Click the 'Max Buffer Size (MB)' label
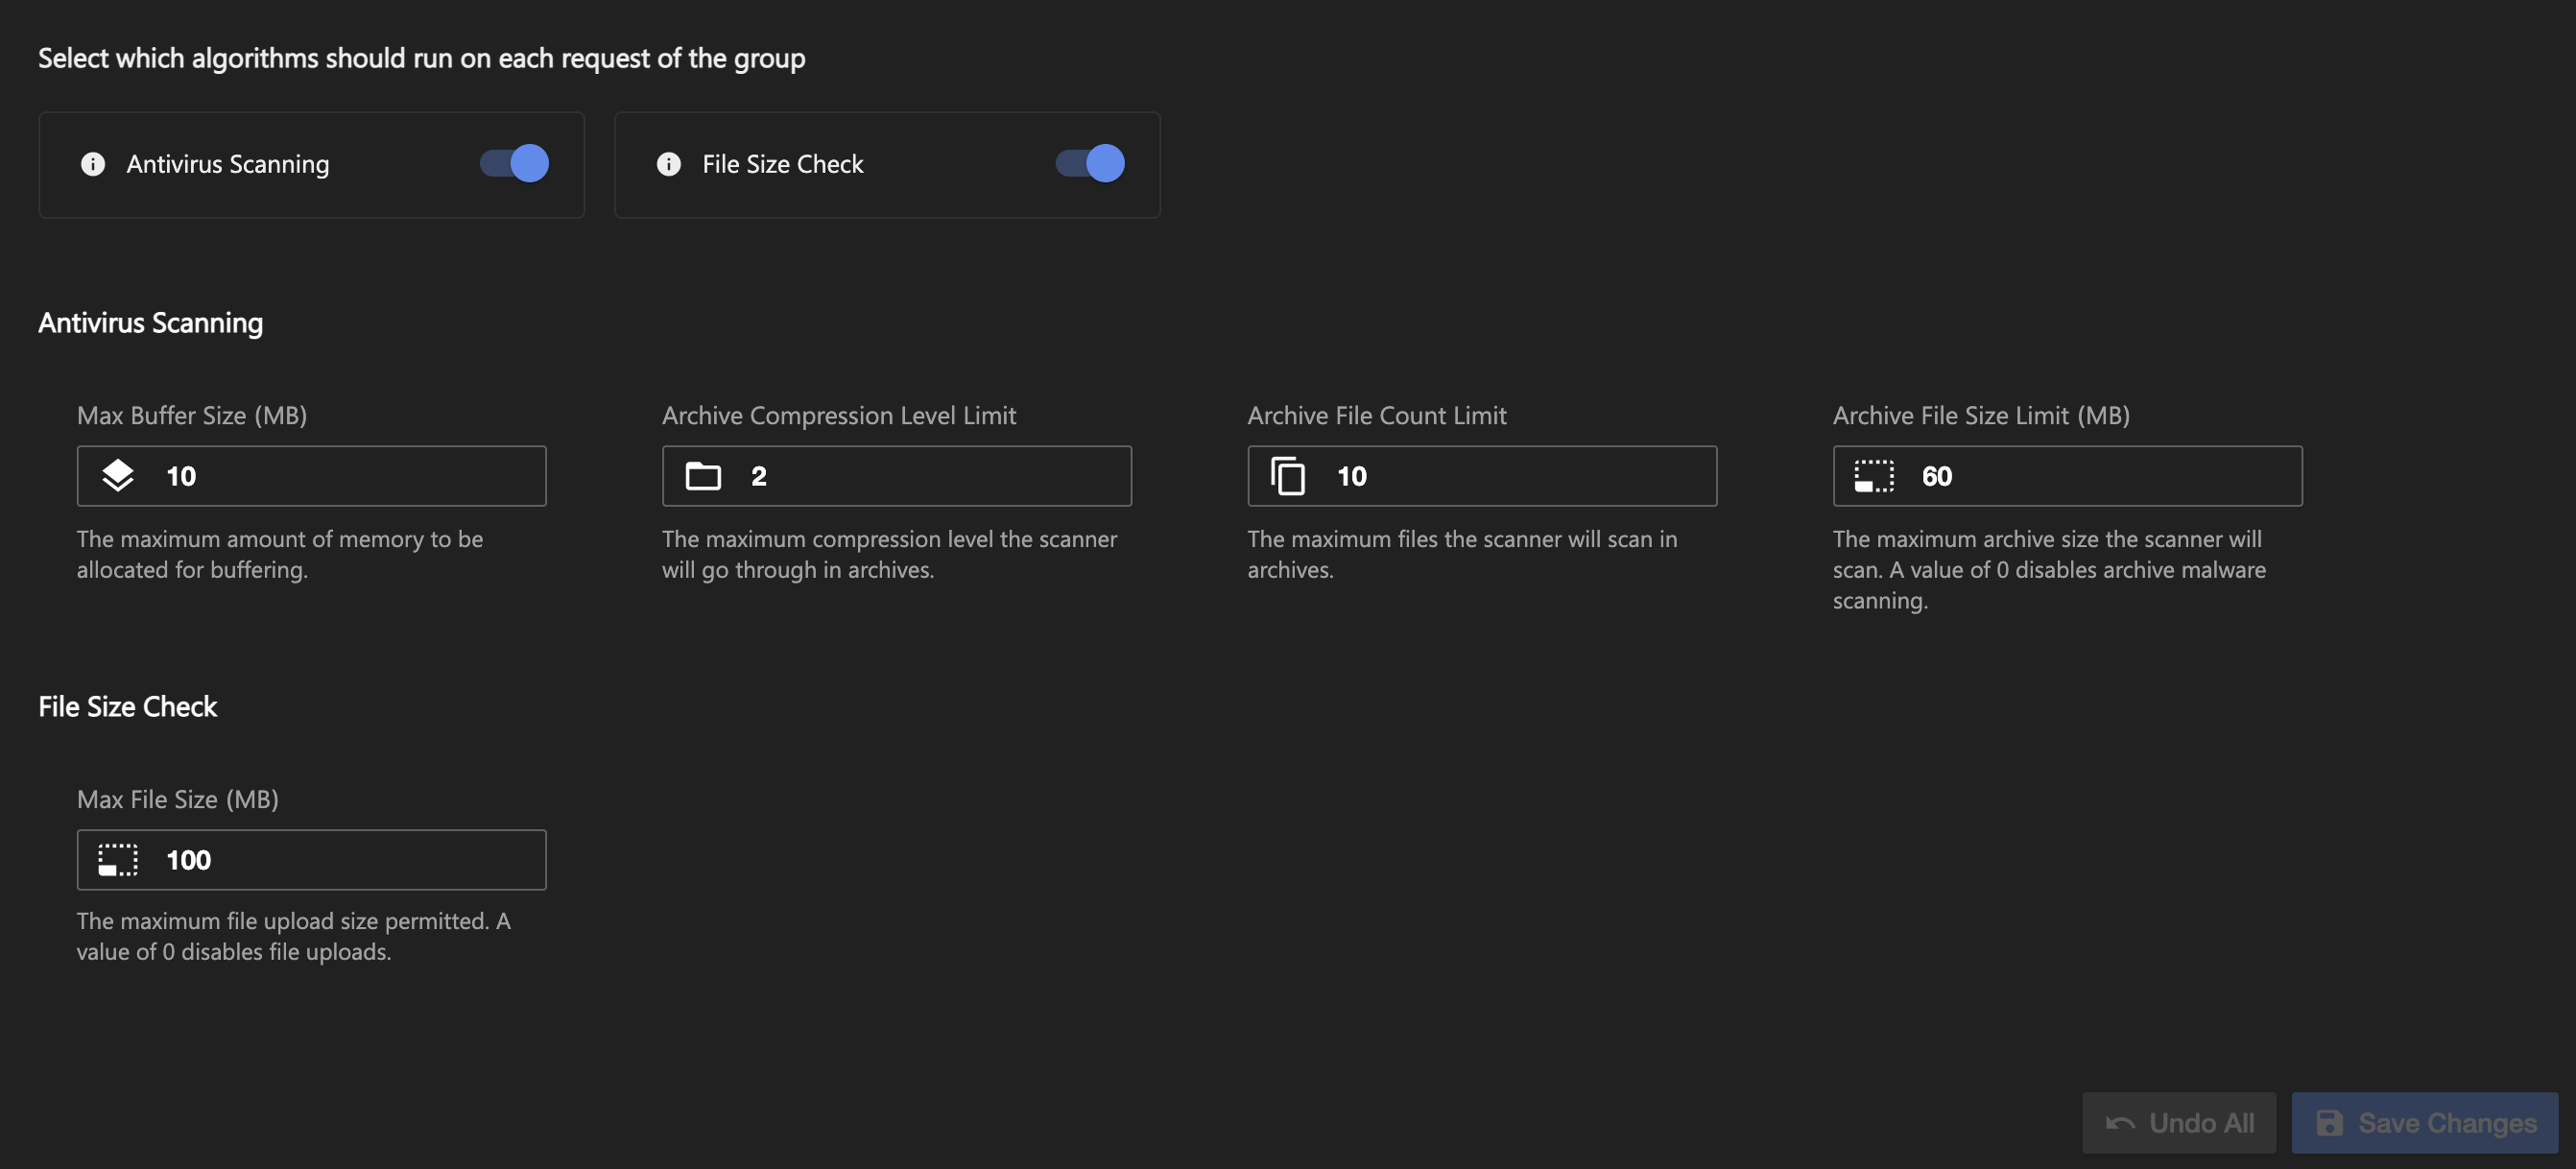This screenshot has height=1169, width=2576. tap(192, 416)
